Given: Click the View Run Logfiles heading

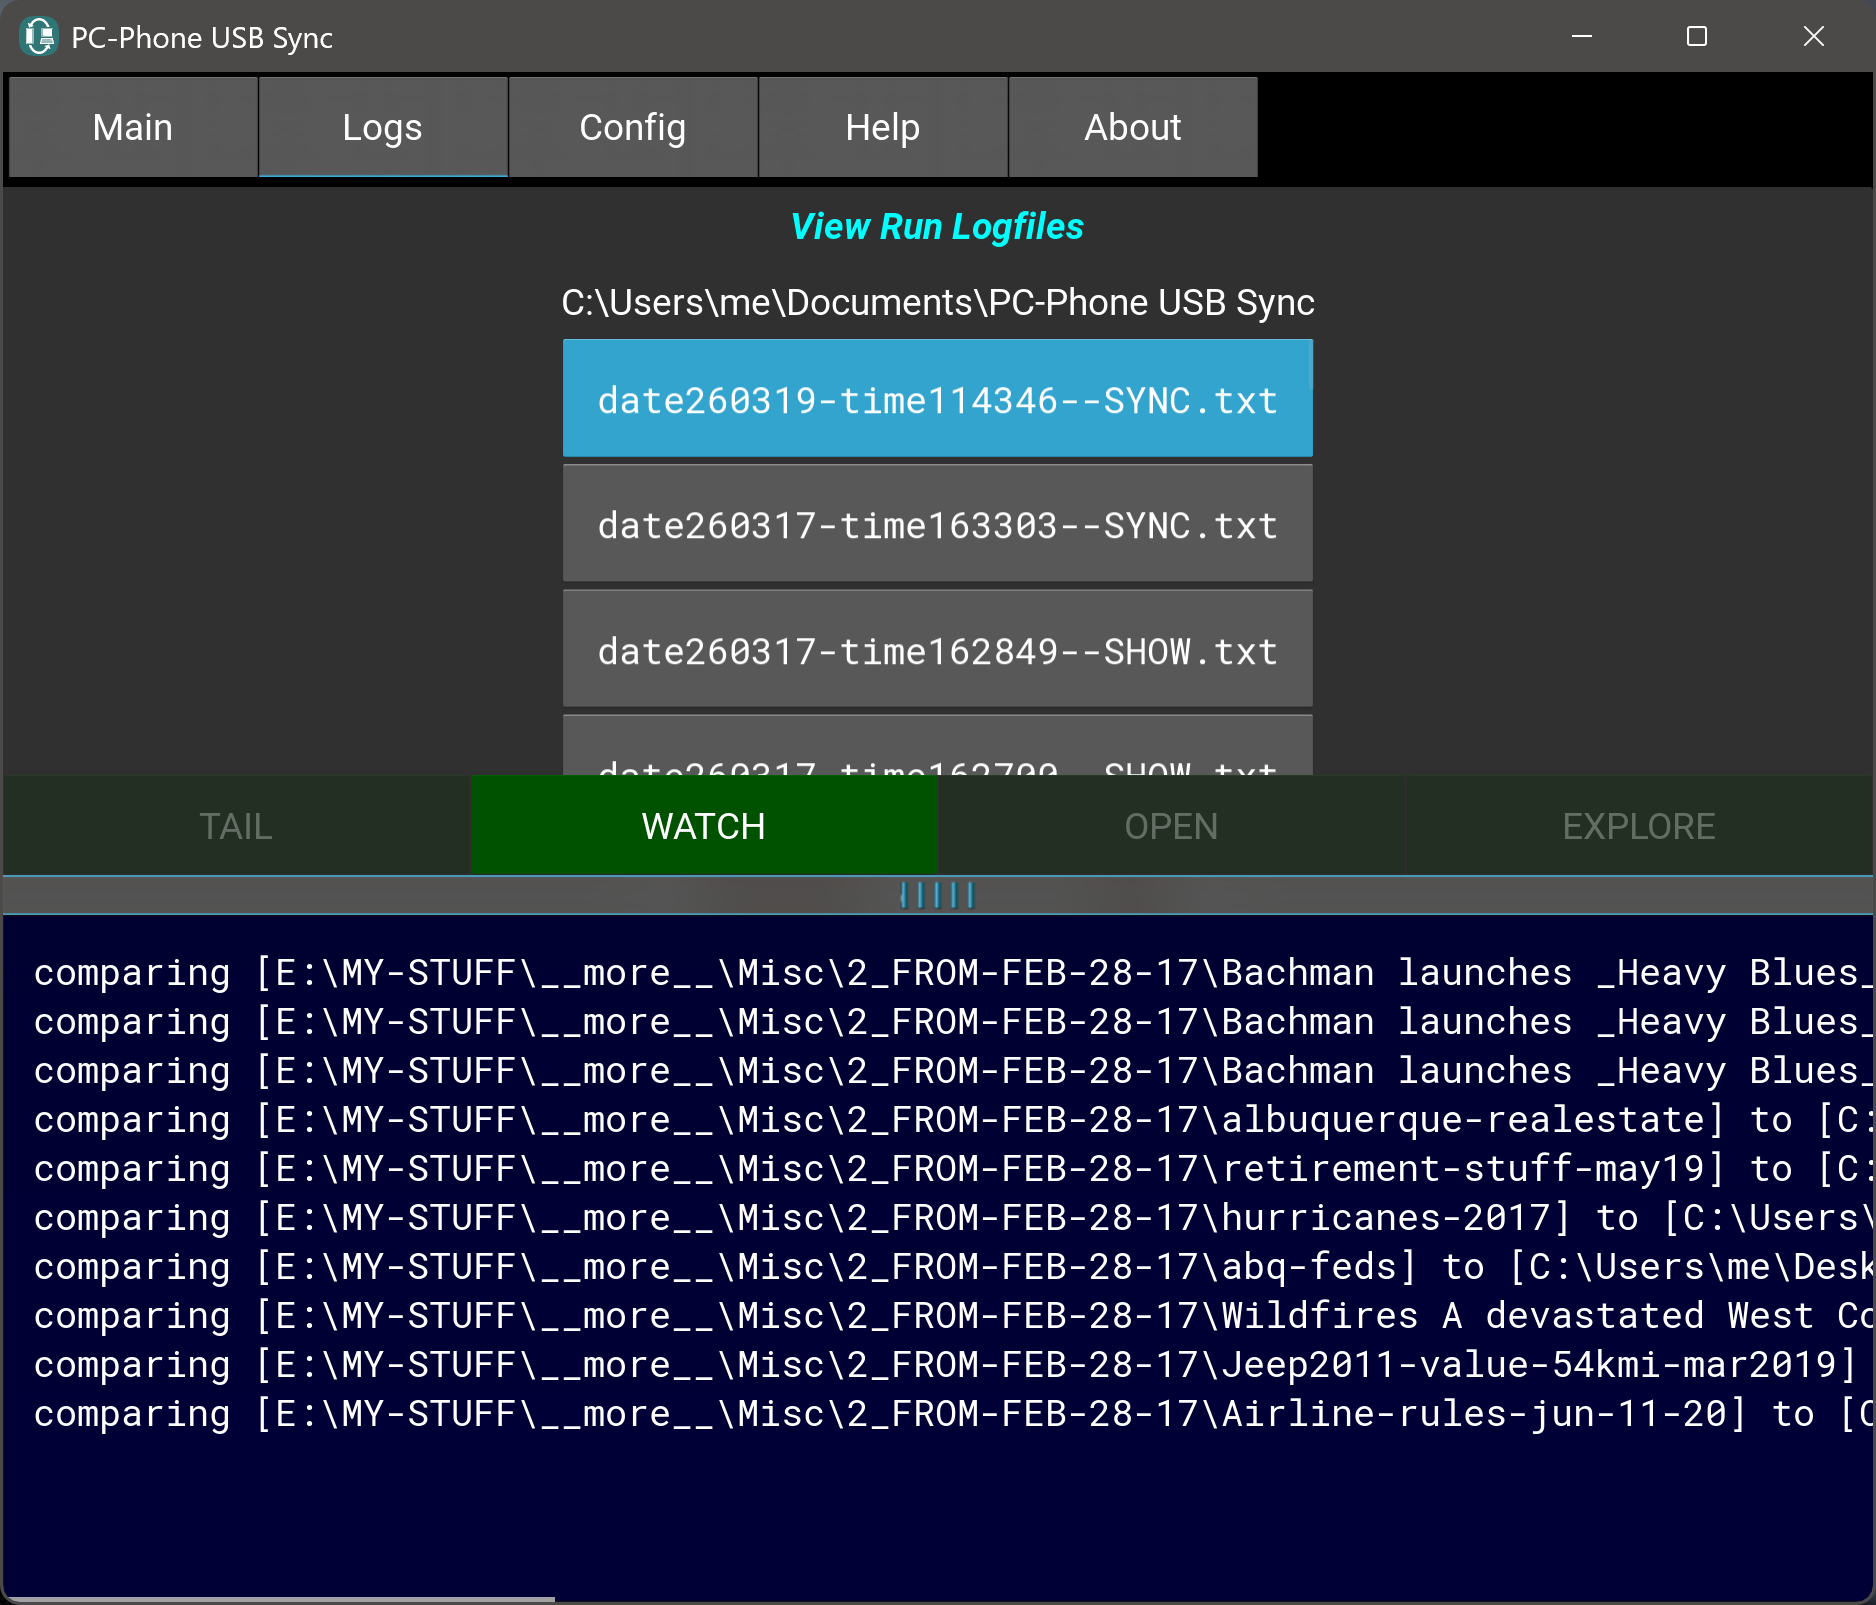Looking at the screenshot, I should pyautogui.click(x=937, y=227).
